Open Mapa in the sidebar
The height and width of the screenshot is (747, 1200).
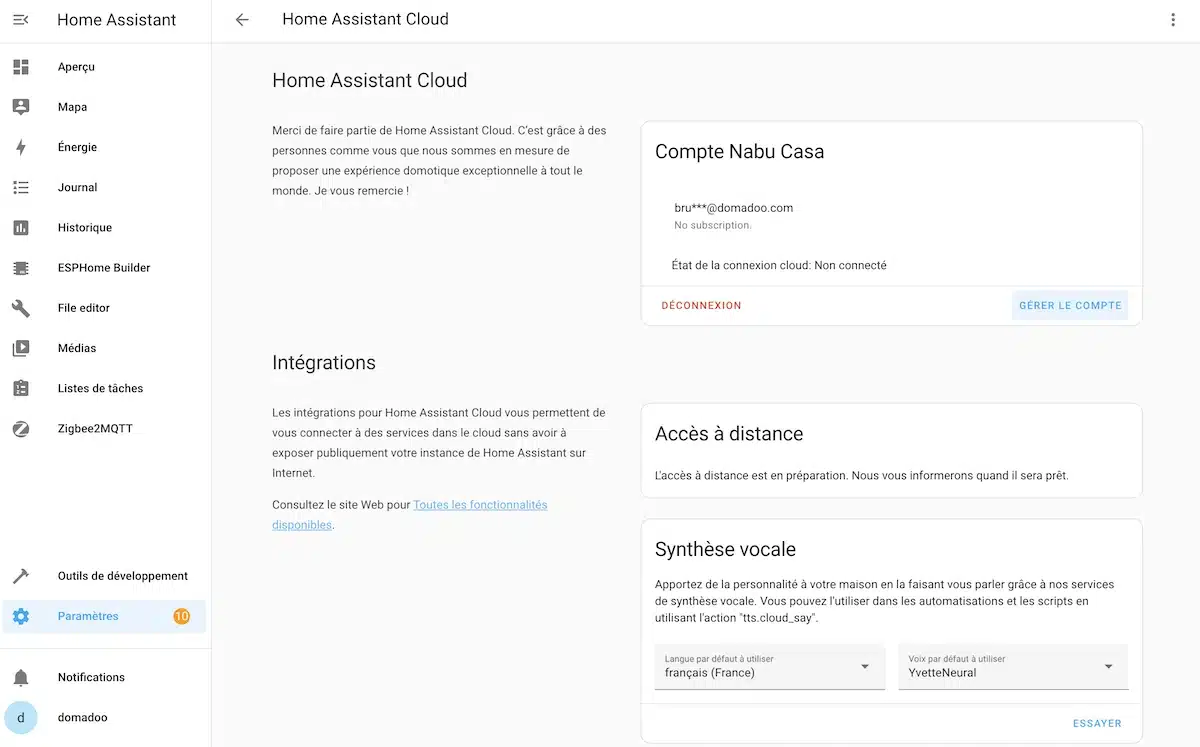coord(105,107)
